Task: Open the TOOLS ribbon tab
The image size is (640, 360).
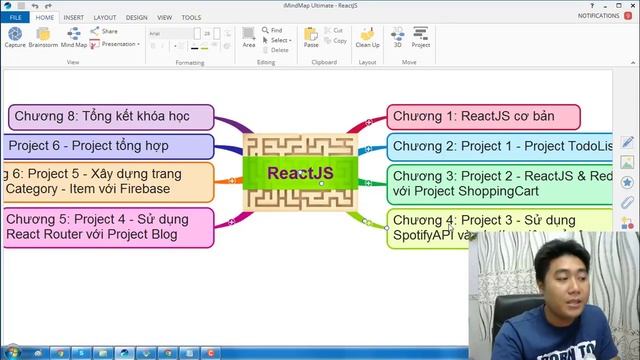Action: click(x=191, y=18)
